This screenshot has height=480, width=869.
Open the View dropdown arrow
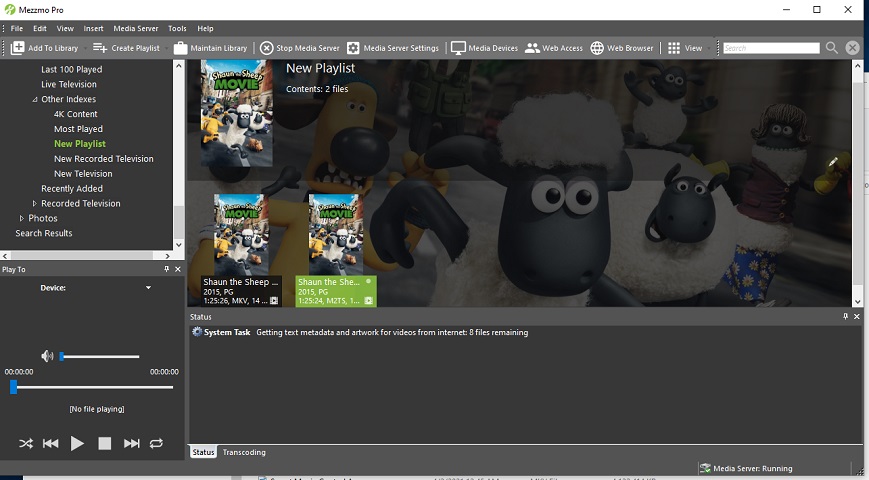709,49
